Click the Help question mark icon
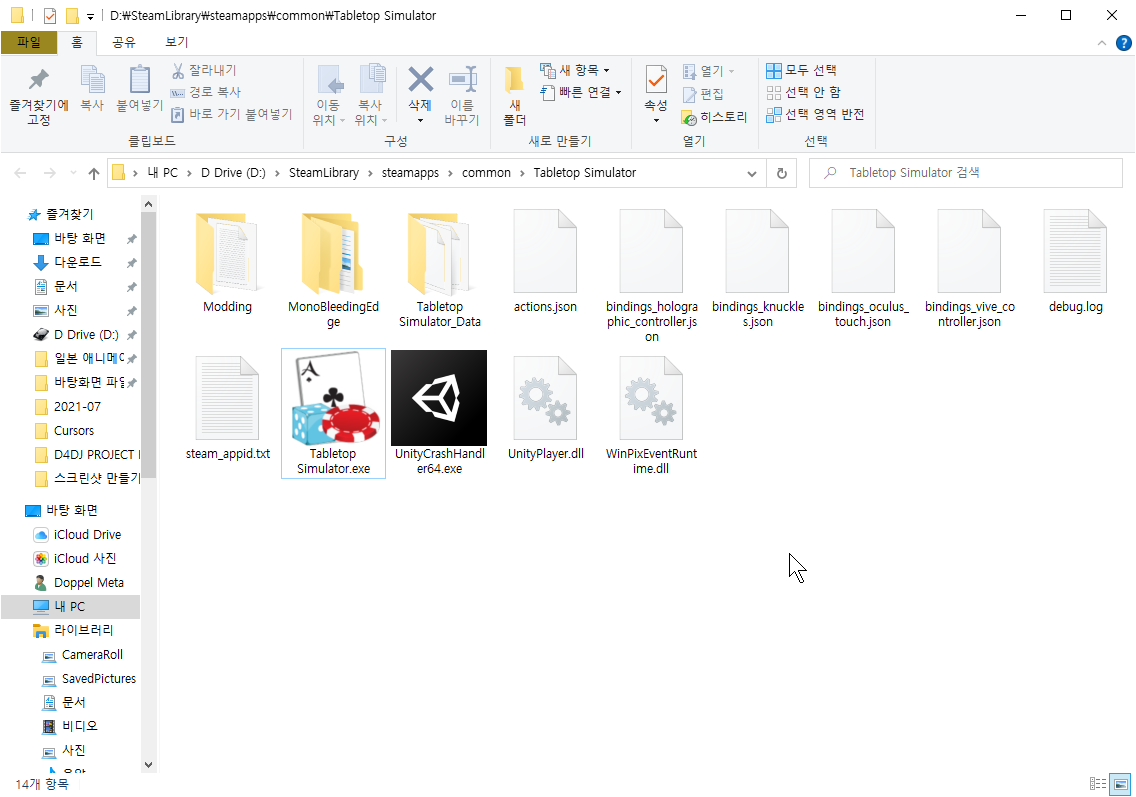Image resolution: width=1136 pixels, height=797 pixels. click(x=1124, y=43)
